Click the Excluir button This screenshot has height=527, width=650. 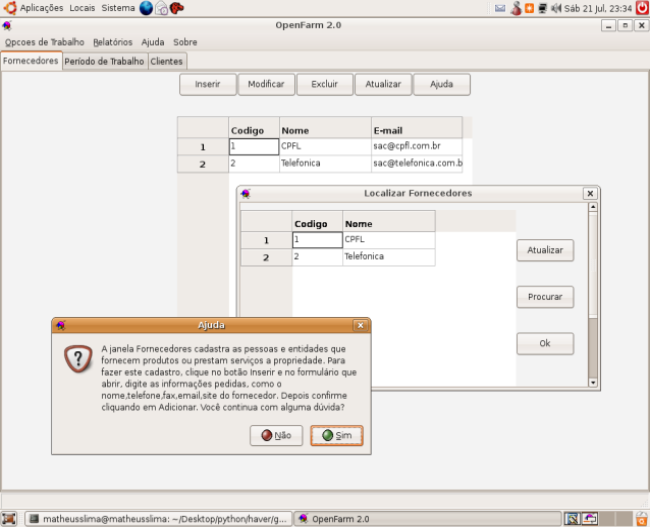(x=325, y=84)
